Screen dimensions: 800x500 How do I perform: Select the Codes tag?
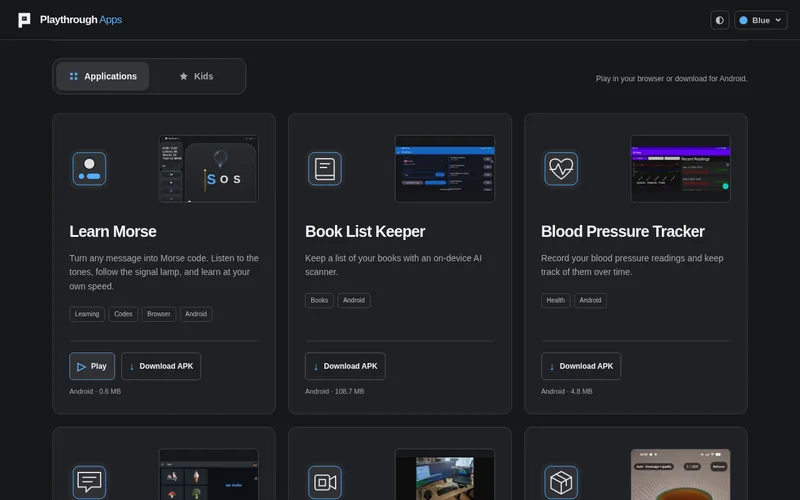pyautogui.click(x=123, y=314)
